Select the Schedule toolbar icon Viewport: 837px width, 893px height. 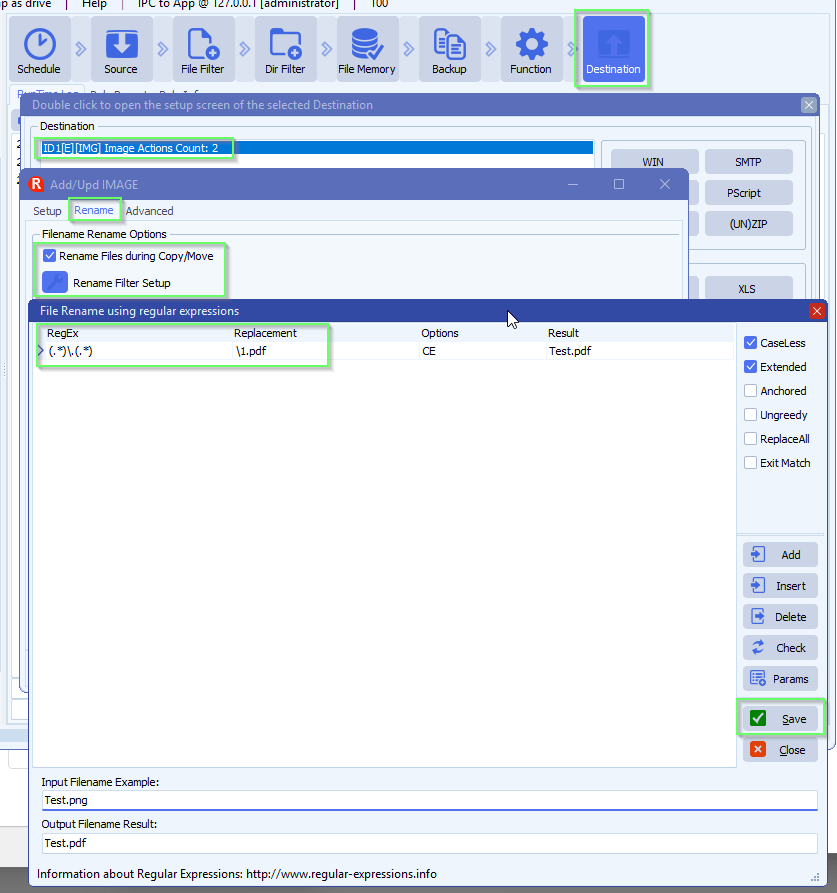[39, 48]
